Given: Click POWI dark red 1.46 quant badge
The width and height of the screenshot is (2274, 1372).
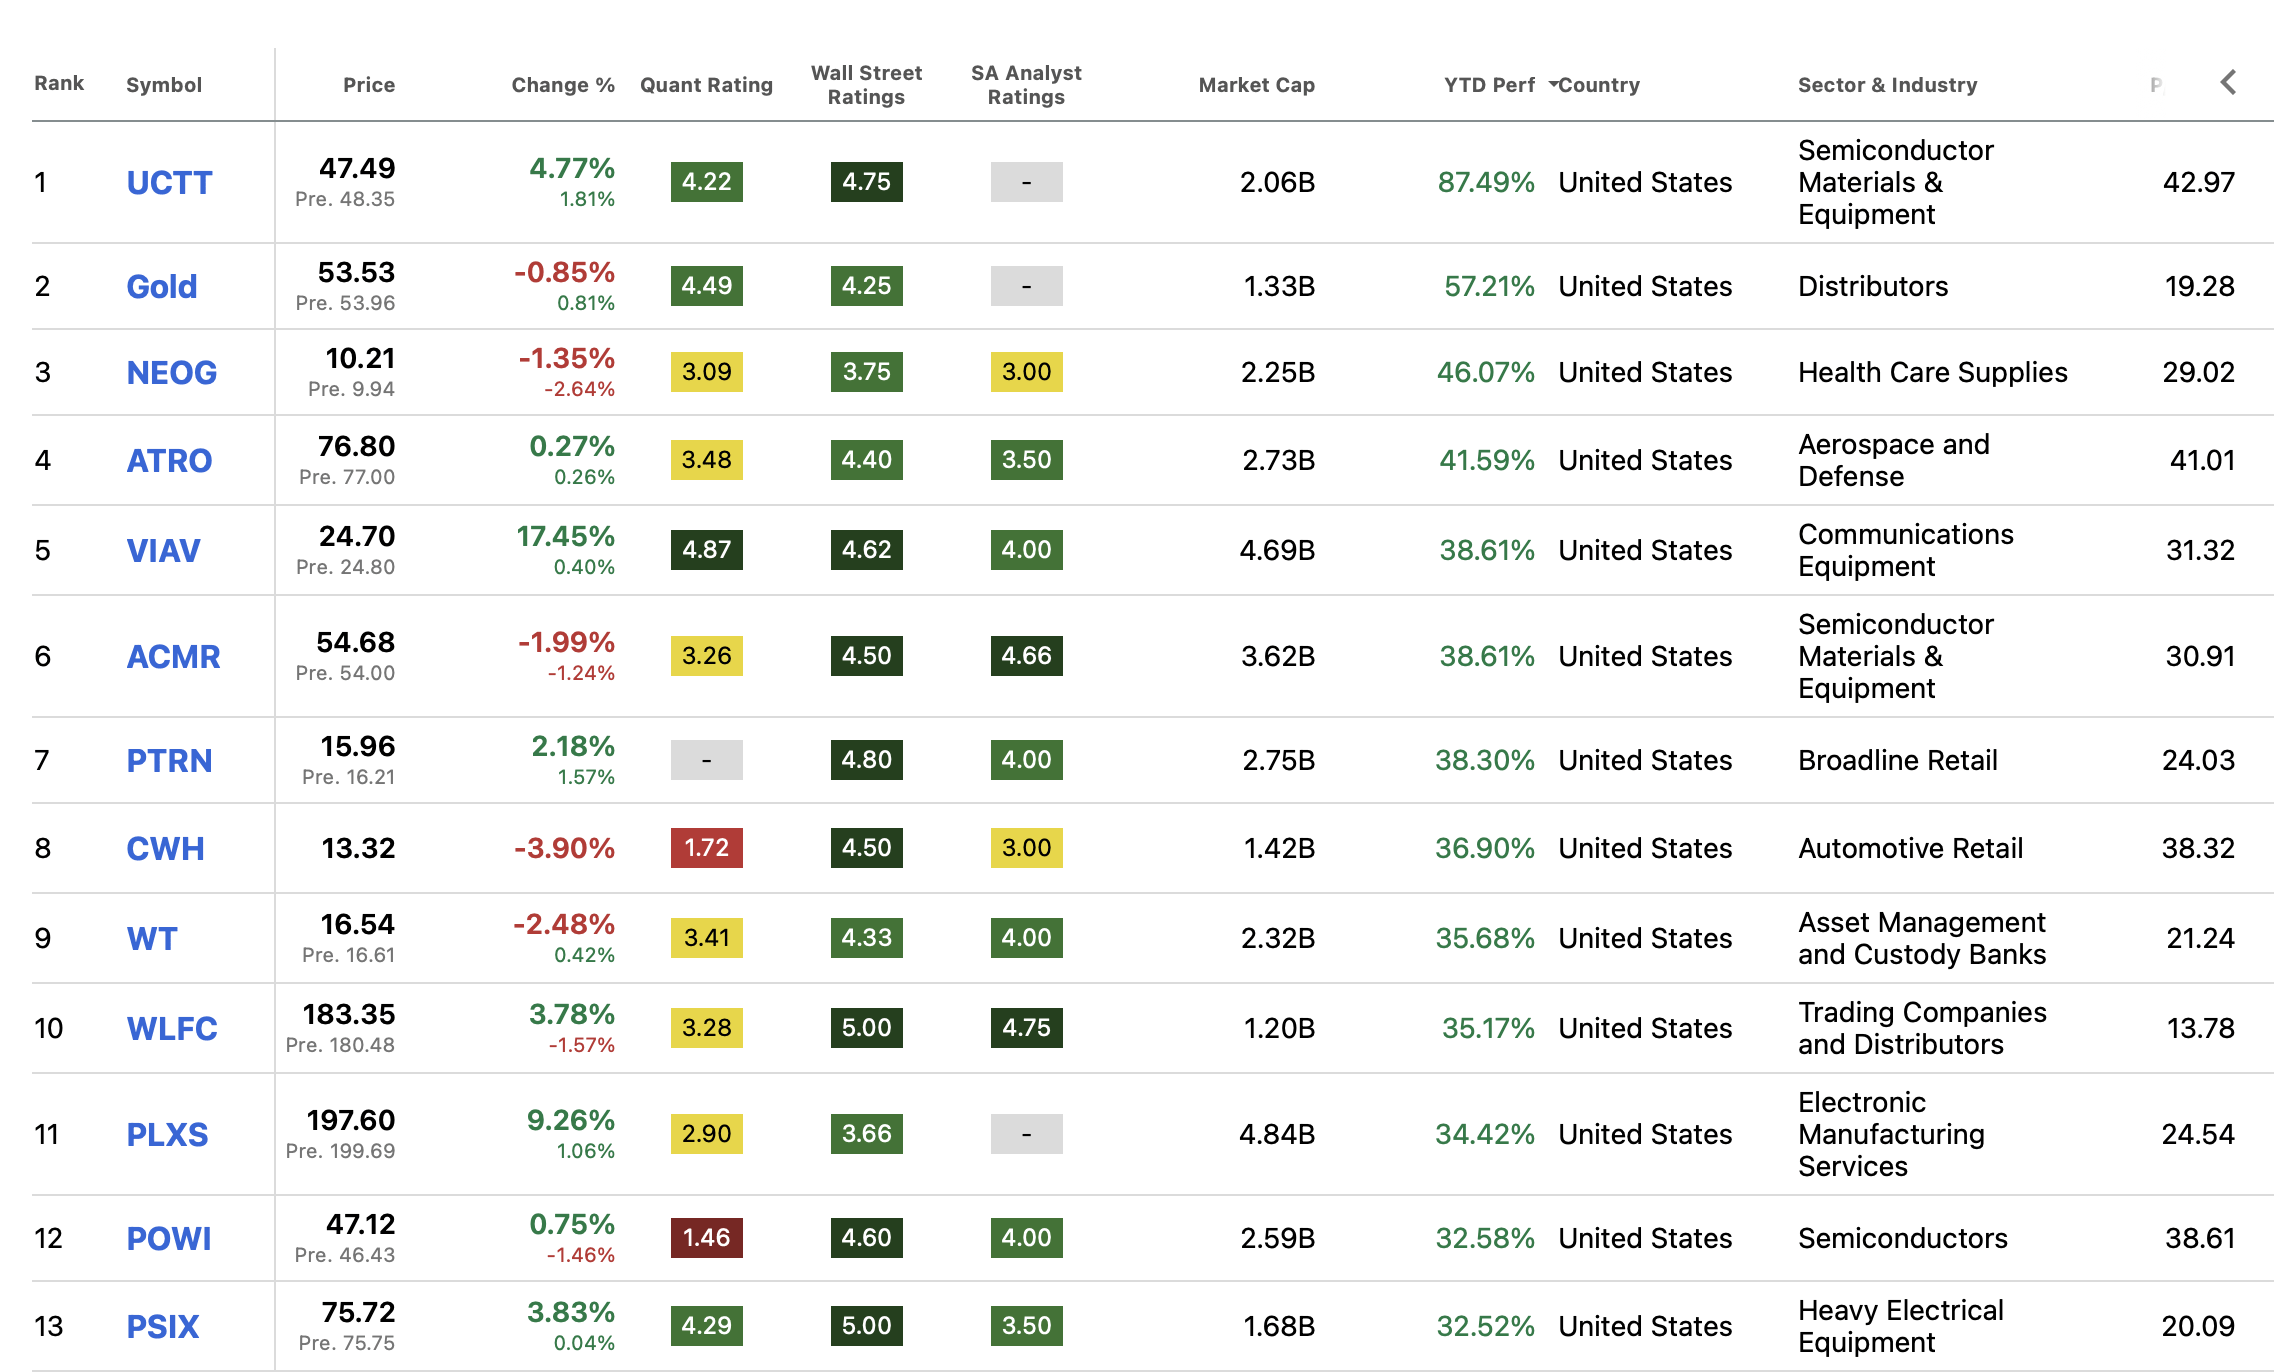Looking at the screenshot, I should tap(706, 1238).
